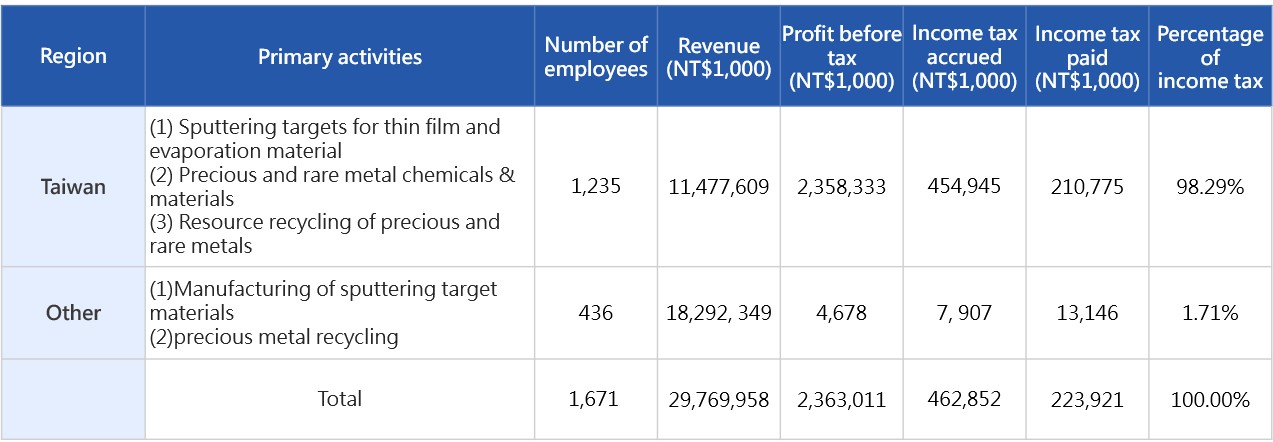Select the Income tax accrued header
This screenshot has width=1273, height=442.
tap(964, 58)
